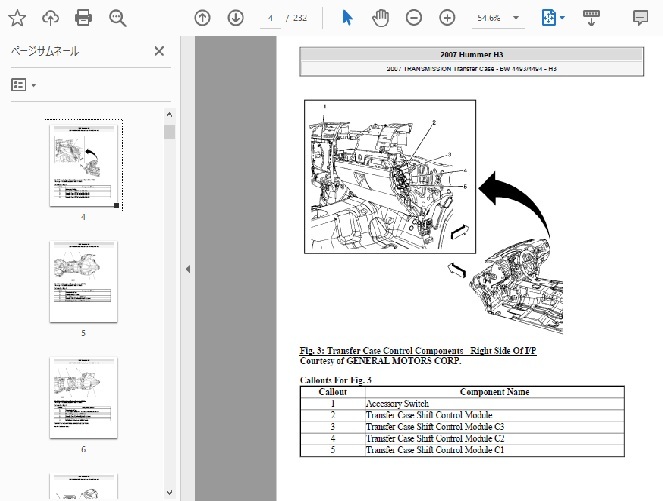This screenshot has width=663, height=501.
Task: Click the cloud upload icon
Action: [50, 18]
